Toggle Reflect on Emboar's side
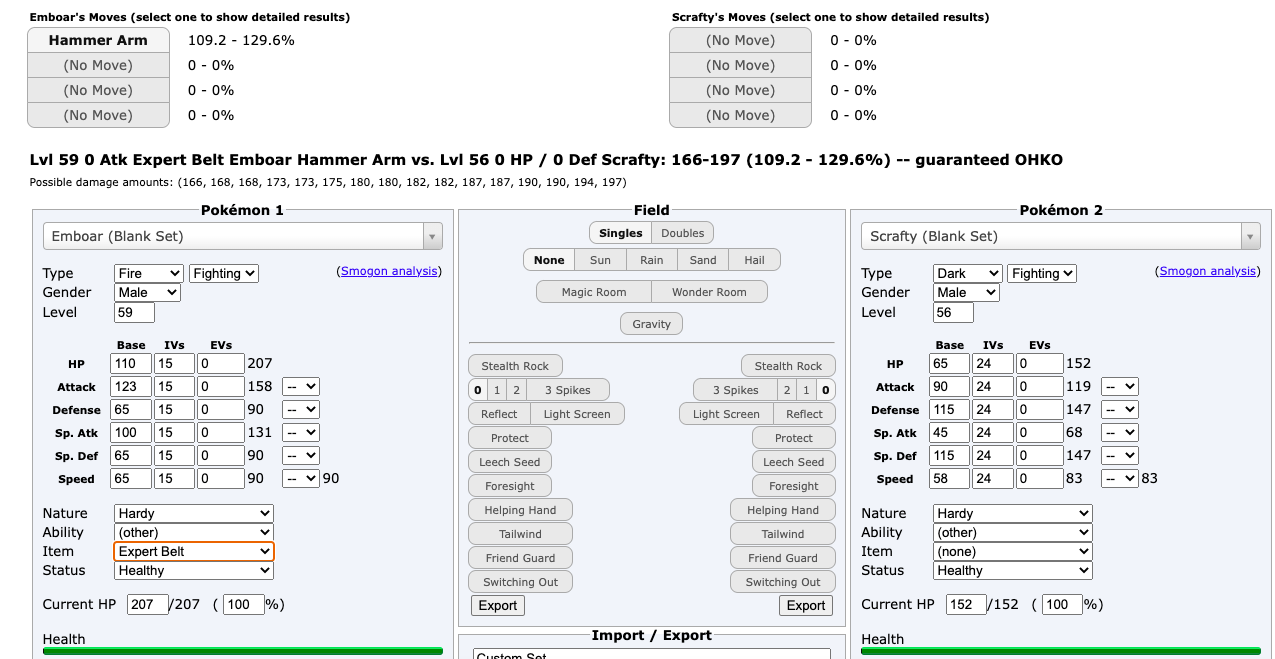This screenshot has width=1275, height=659. pos(498,414)
